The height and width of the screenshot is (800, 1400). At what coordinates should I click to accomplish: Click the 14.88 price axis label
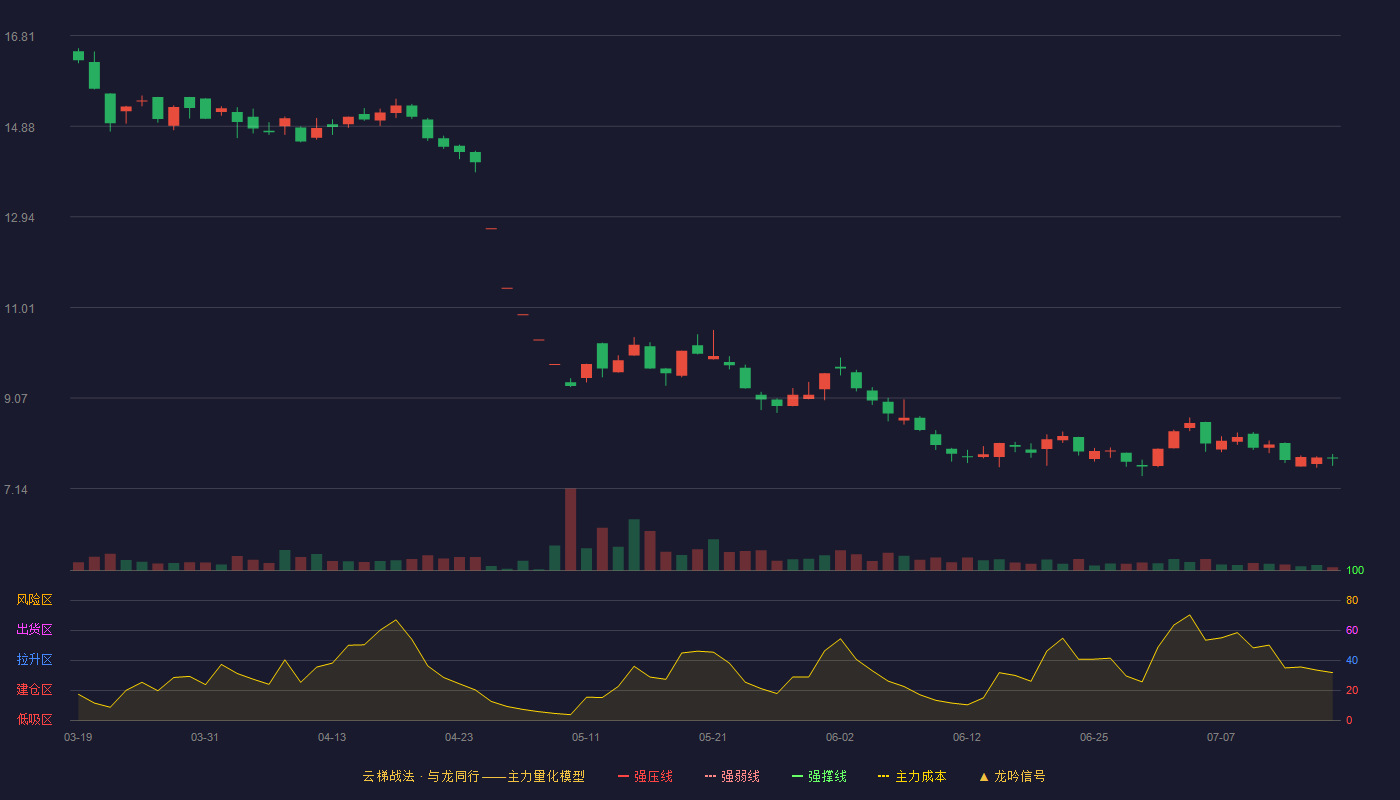19,128
